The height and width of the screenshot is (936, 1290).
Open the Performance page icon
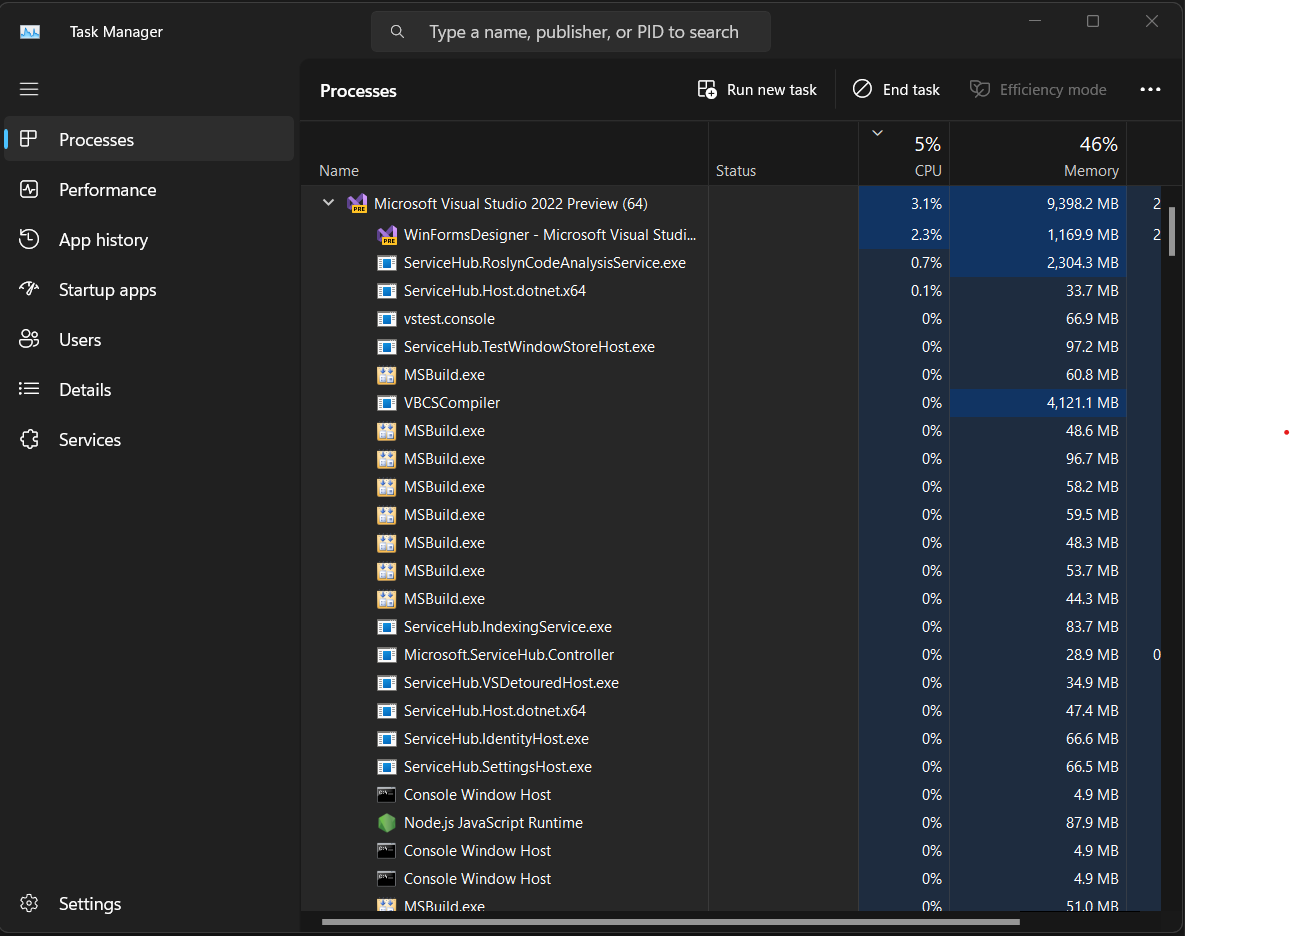coord(29,190)
